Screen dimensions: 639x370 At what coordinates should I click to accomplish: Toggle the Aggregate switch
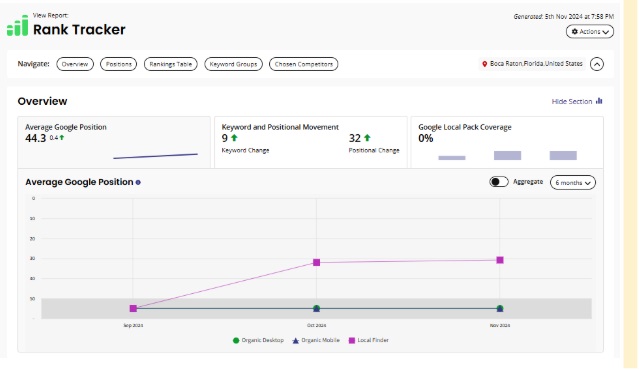pyautogui.click(x=499, y=182)
